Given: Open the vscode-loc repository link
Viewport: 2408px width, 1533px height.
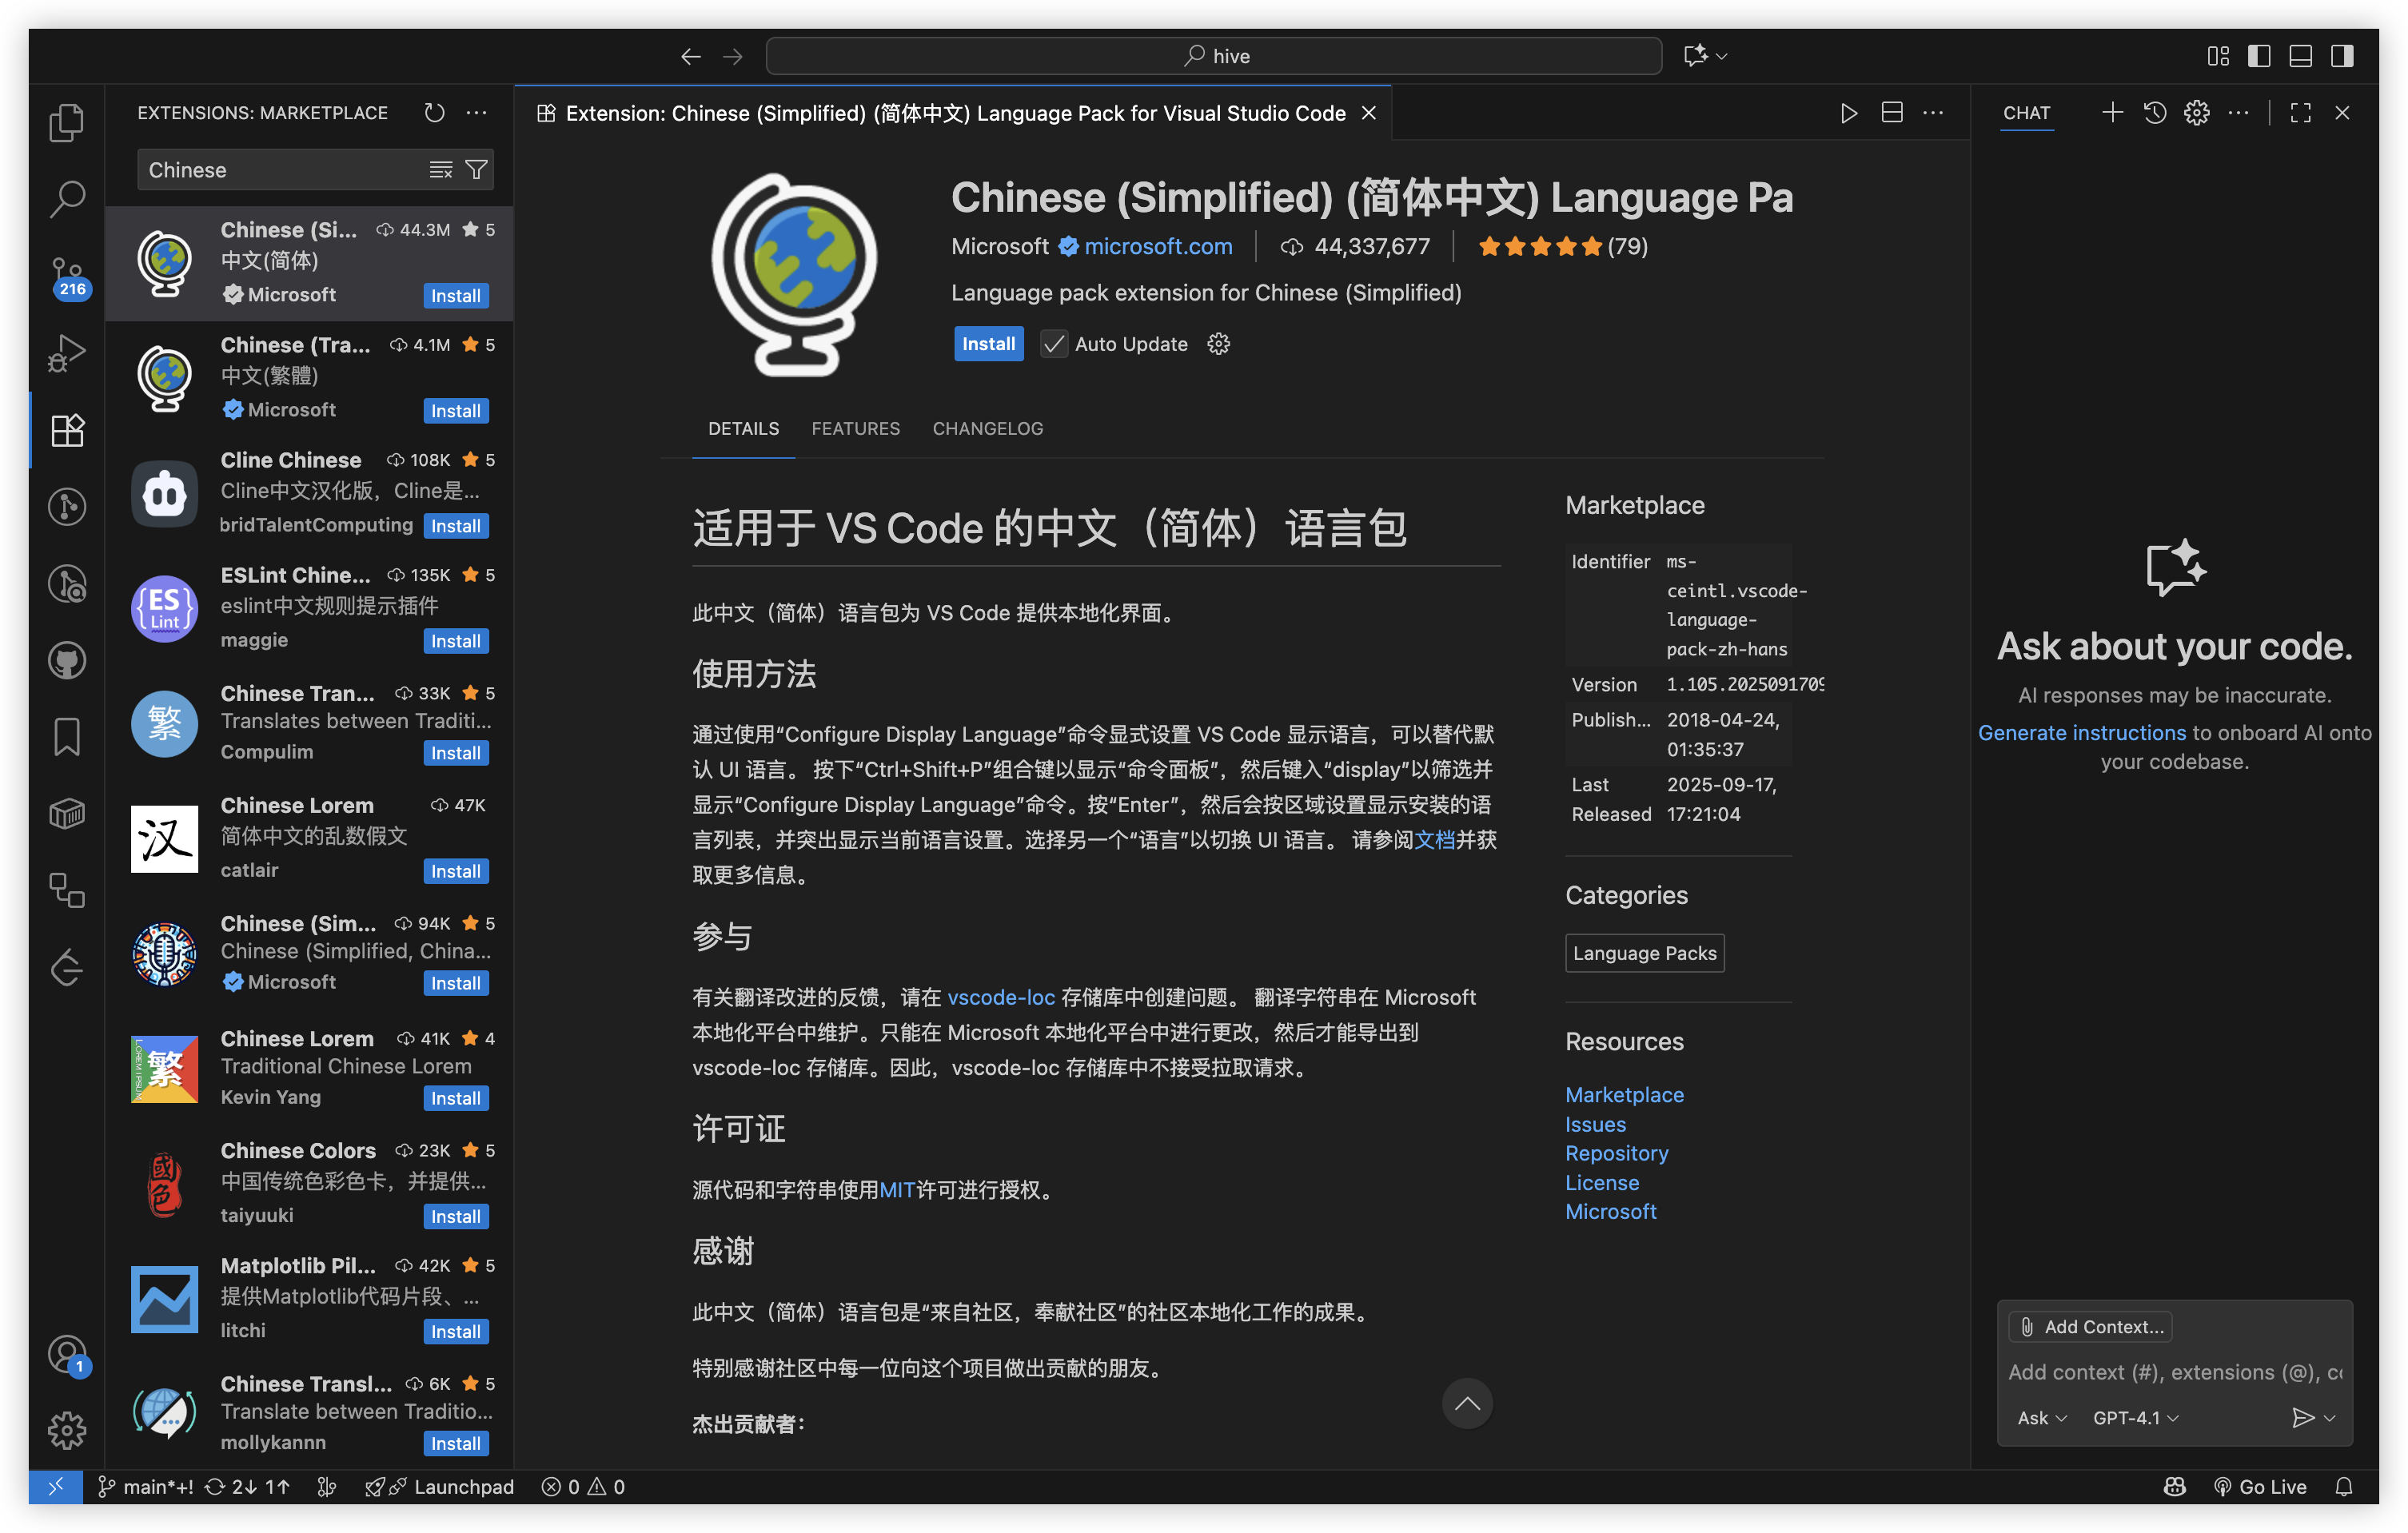Looking at the screenshot, I should 1000,997.
